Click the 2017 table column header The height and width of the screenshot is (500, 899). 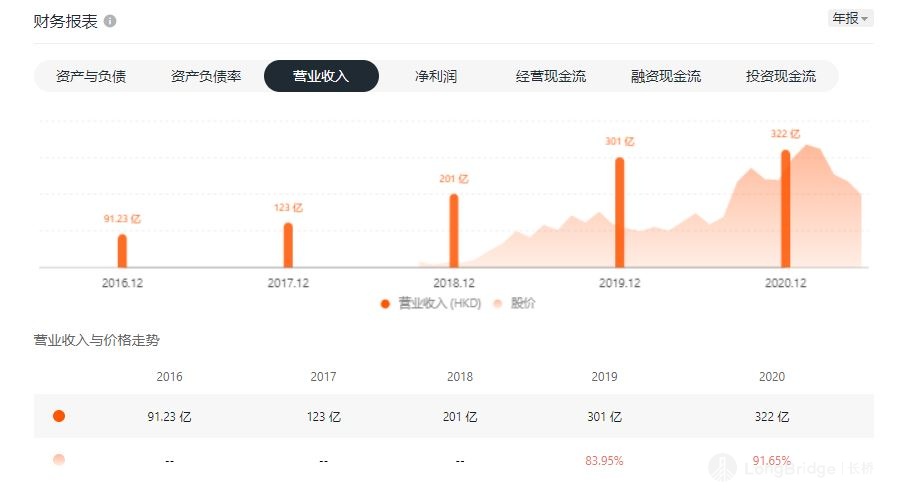[x=323, y=377]
